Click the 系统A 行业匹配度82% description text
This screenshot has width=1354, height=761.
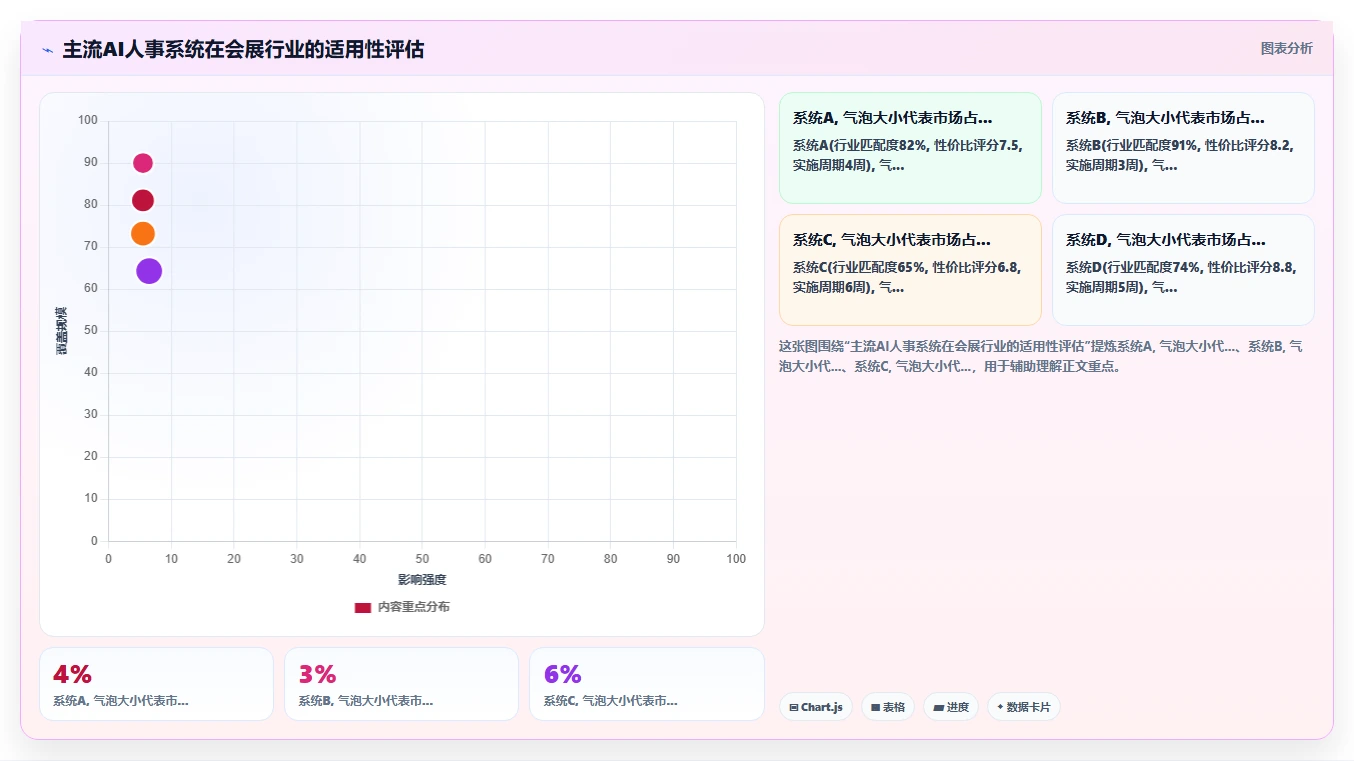click(x=908, y=155)
